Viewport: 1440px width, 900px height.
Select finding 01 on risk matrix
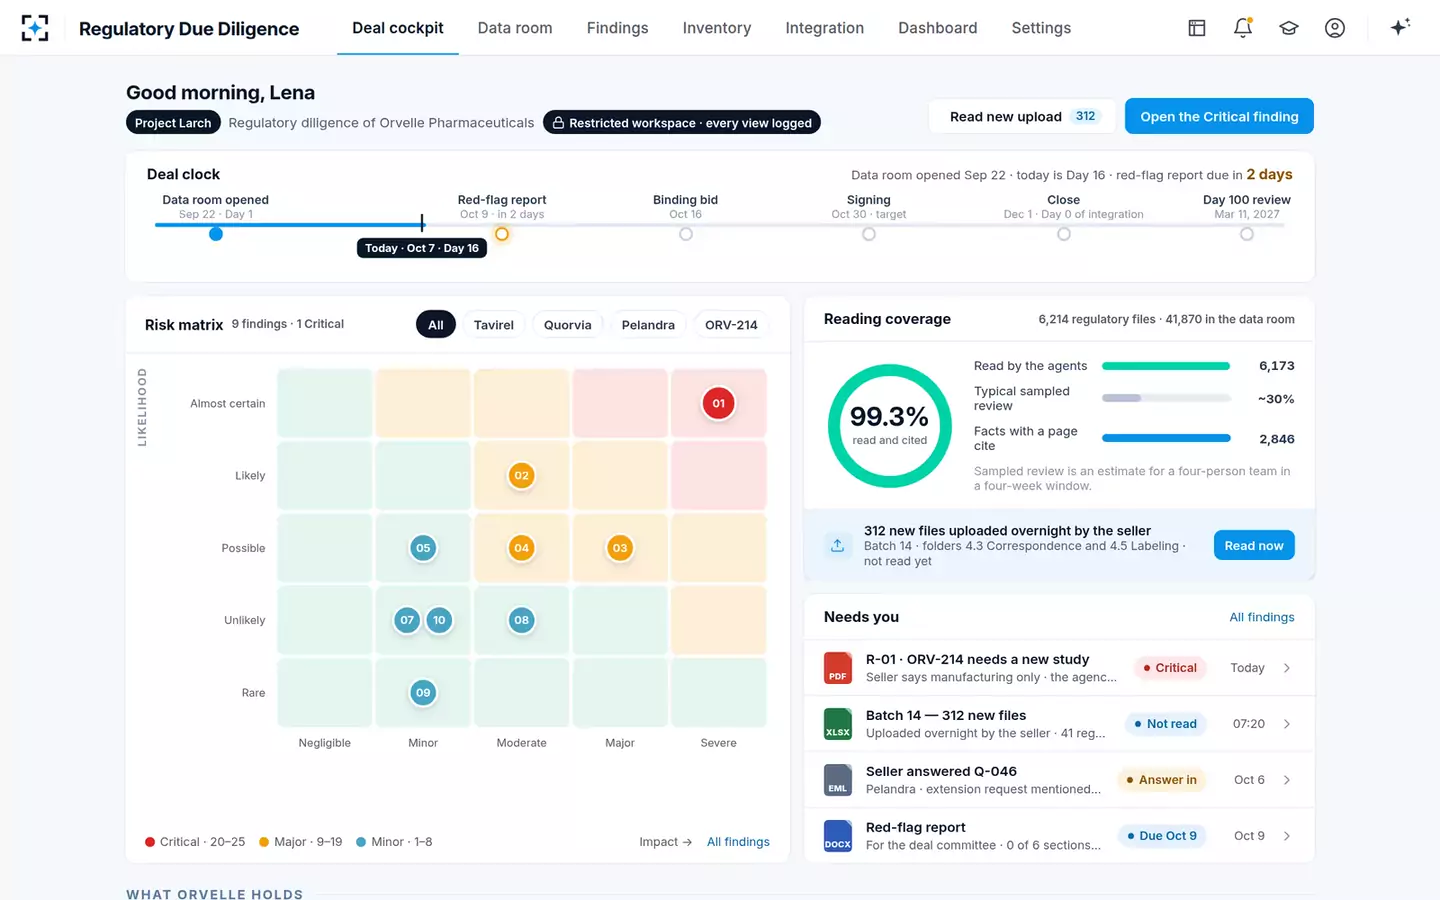pyautogui.click(x=718, y=404)
